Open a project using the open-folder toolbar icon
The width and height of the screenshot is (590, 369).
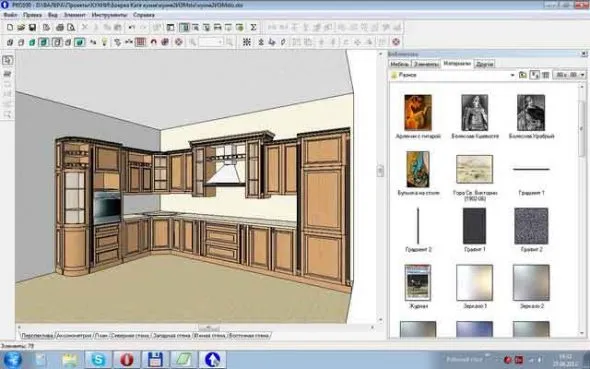(21, 27)
